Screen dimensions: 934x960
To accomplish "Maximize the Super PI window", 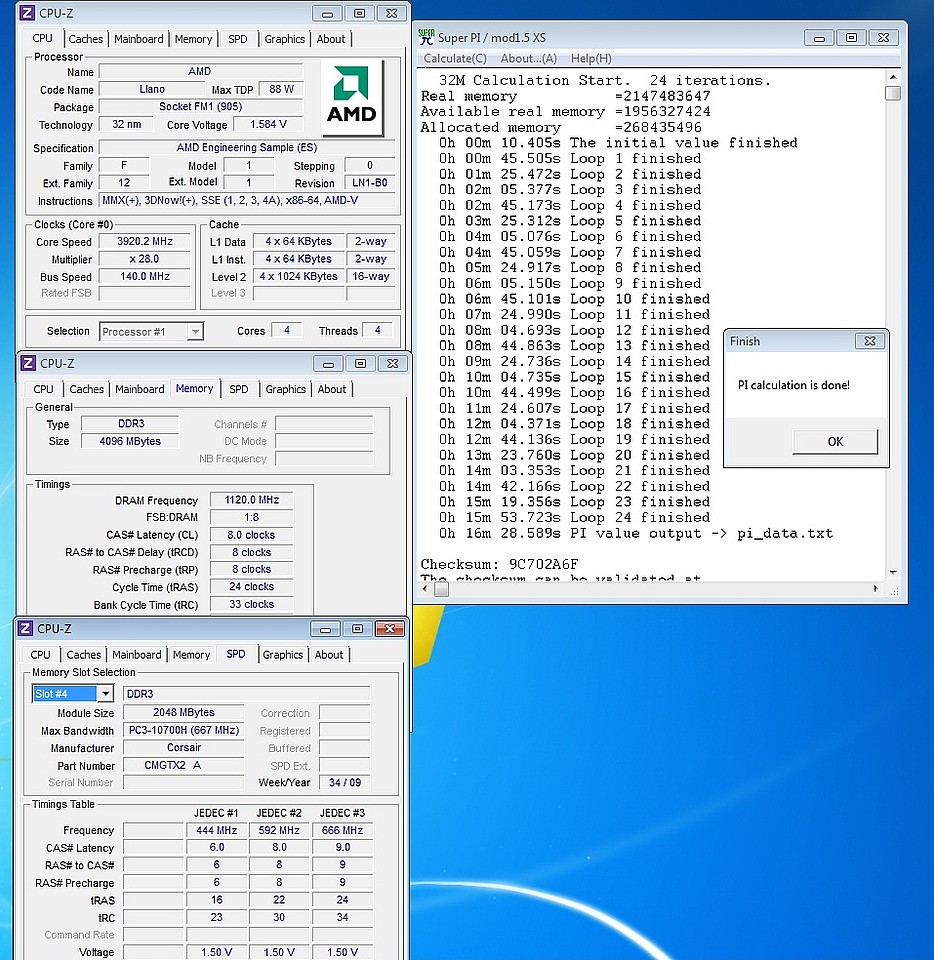I will [851, 38].
